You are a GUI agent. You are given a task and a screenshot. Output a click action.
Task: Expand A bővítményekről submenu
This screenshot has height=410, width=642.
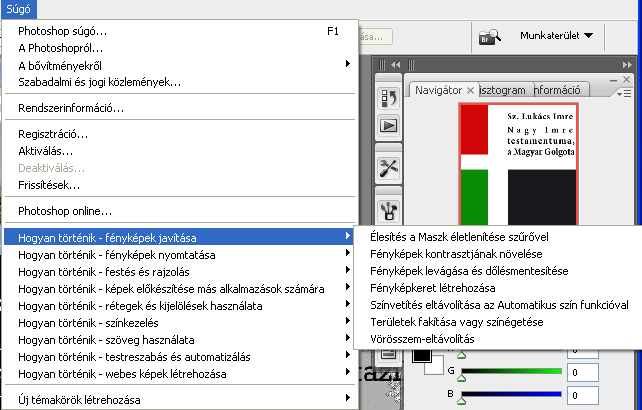[x=179, y=66]
